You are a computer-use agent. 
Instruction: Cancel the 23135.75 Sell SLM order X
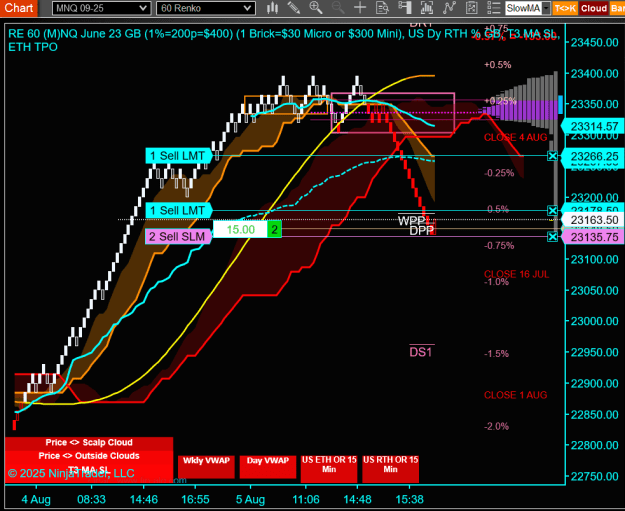(x=552, y=237)
